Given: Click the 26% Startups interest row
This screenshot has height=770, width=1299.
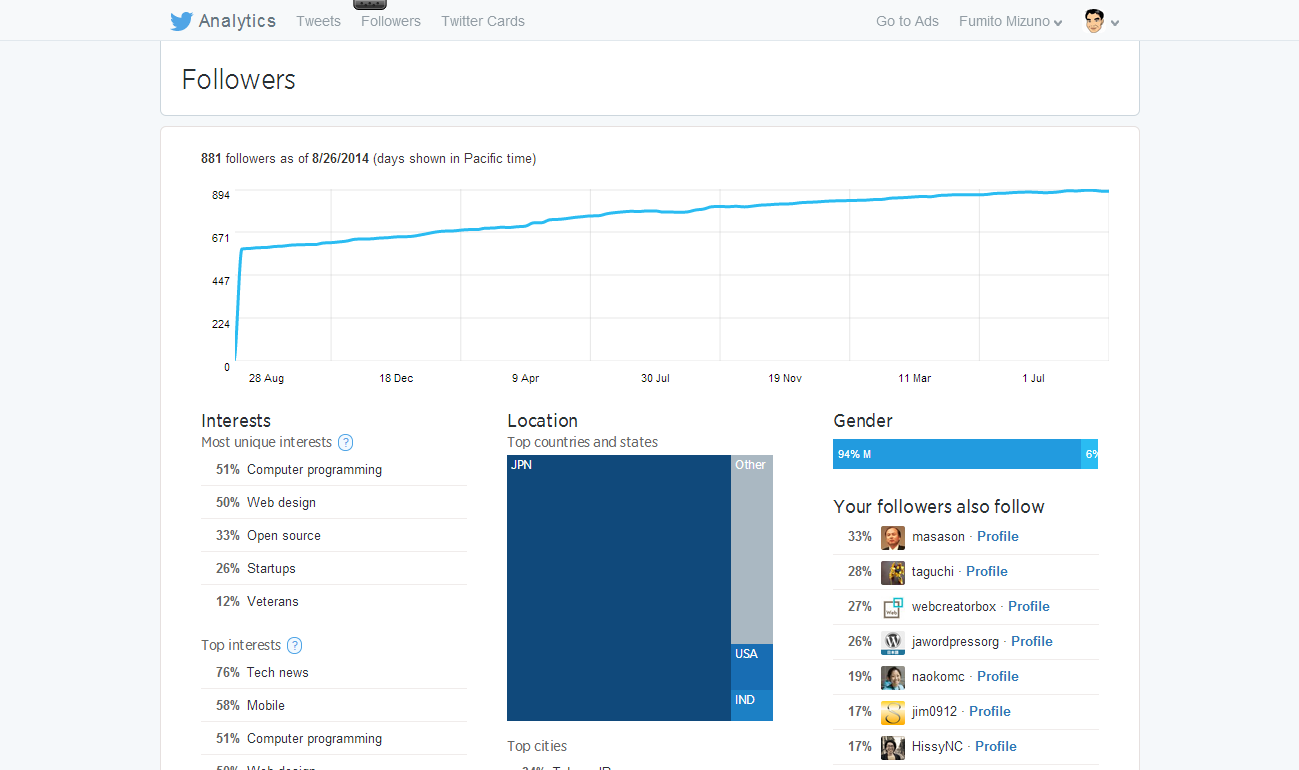Looking at the screenshot, I should (334, 569).
